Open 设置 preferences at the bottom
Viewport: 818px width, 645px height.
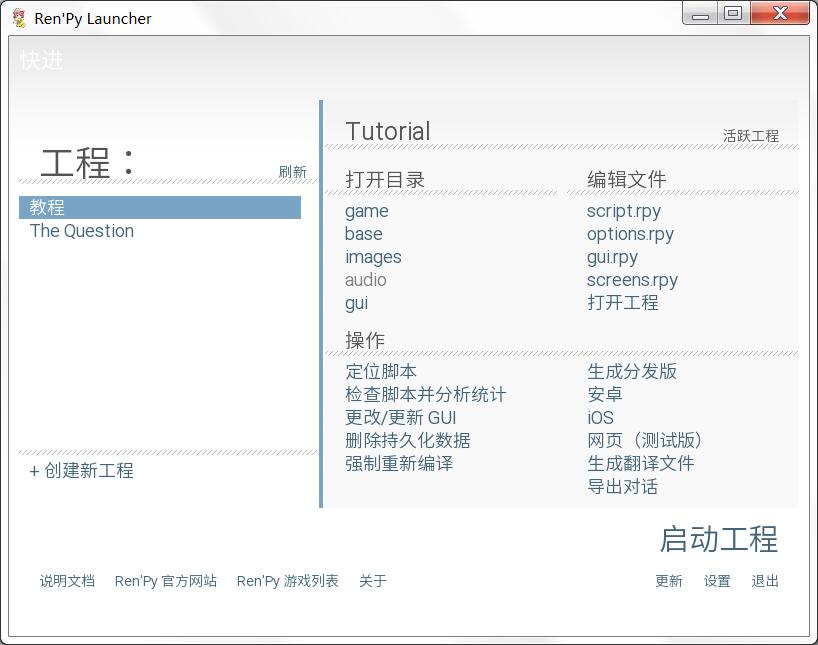717,581
